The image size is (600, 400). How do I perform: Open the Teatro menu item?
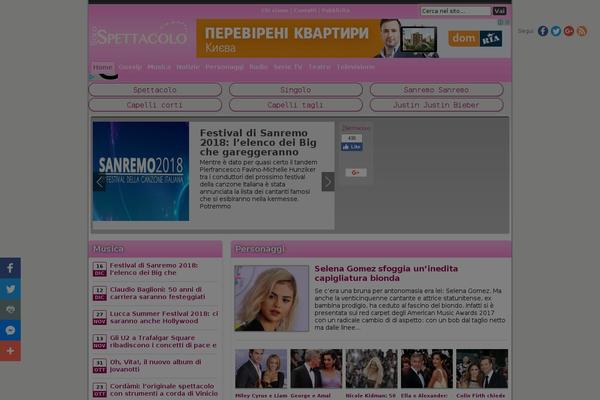coord(319,67)
